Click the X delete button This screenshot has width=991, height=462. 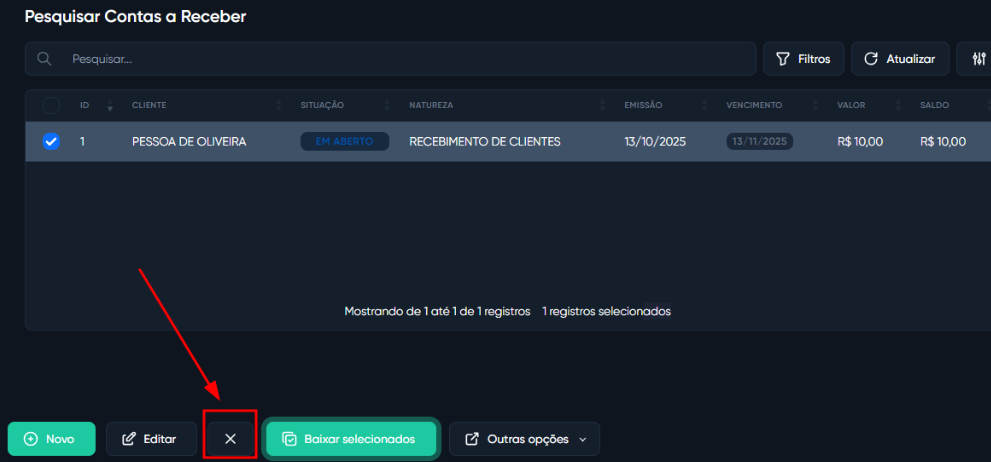point(230,439)
